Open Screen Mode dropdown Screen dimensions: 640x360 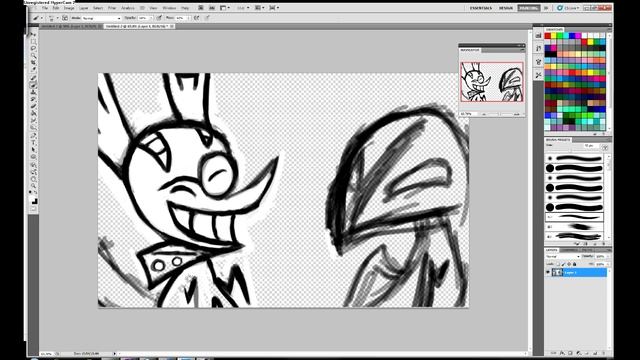click(x=274, y=8)
